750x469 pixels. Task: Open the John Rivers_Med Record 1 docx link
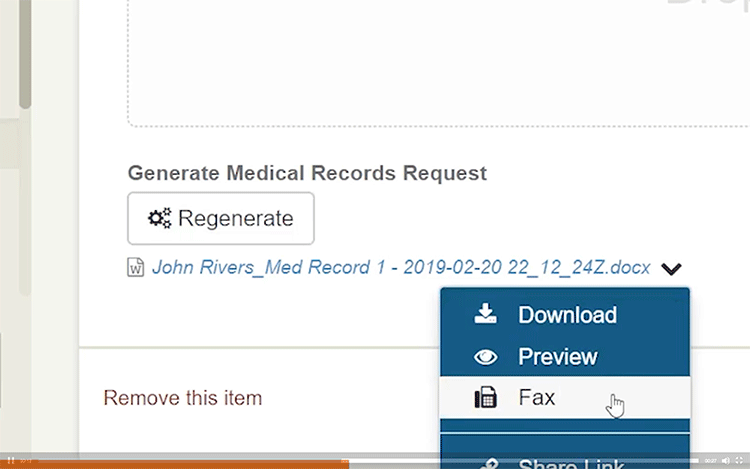[401, 267]
